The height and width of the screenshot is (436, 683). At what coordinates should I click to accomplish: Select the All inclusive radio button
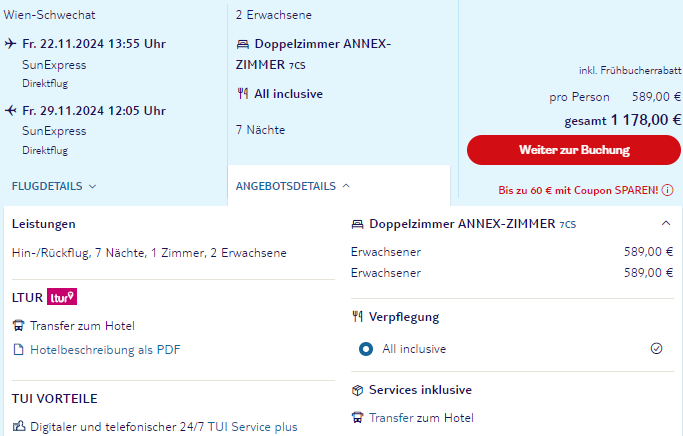tap(366, 349)
